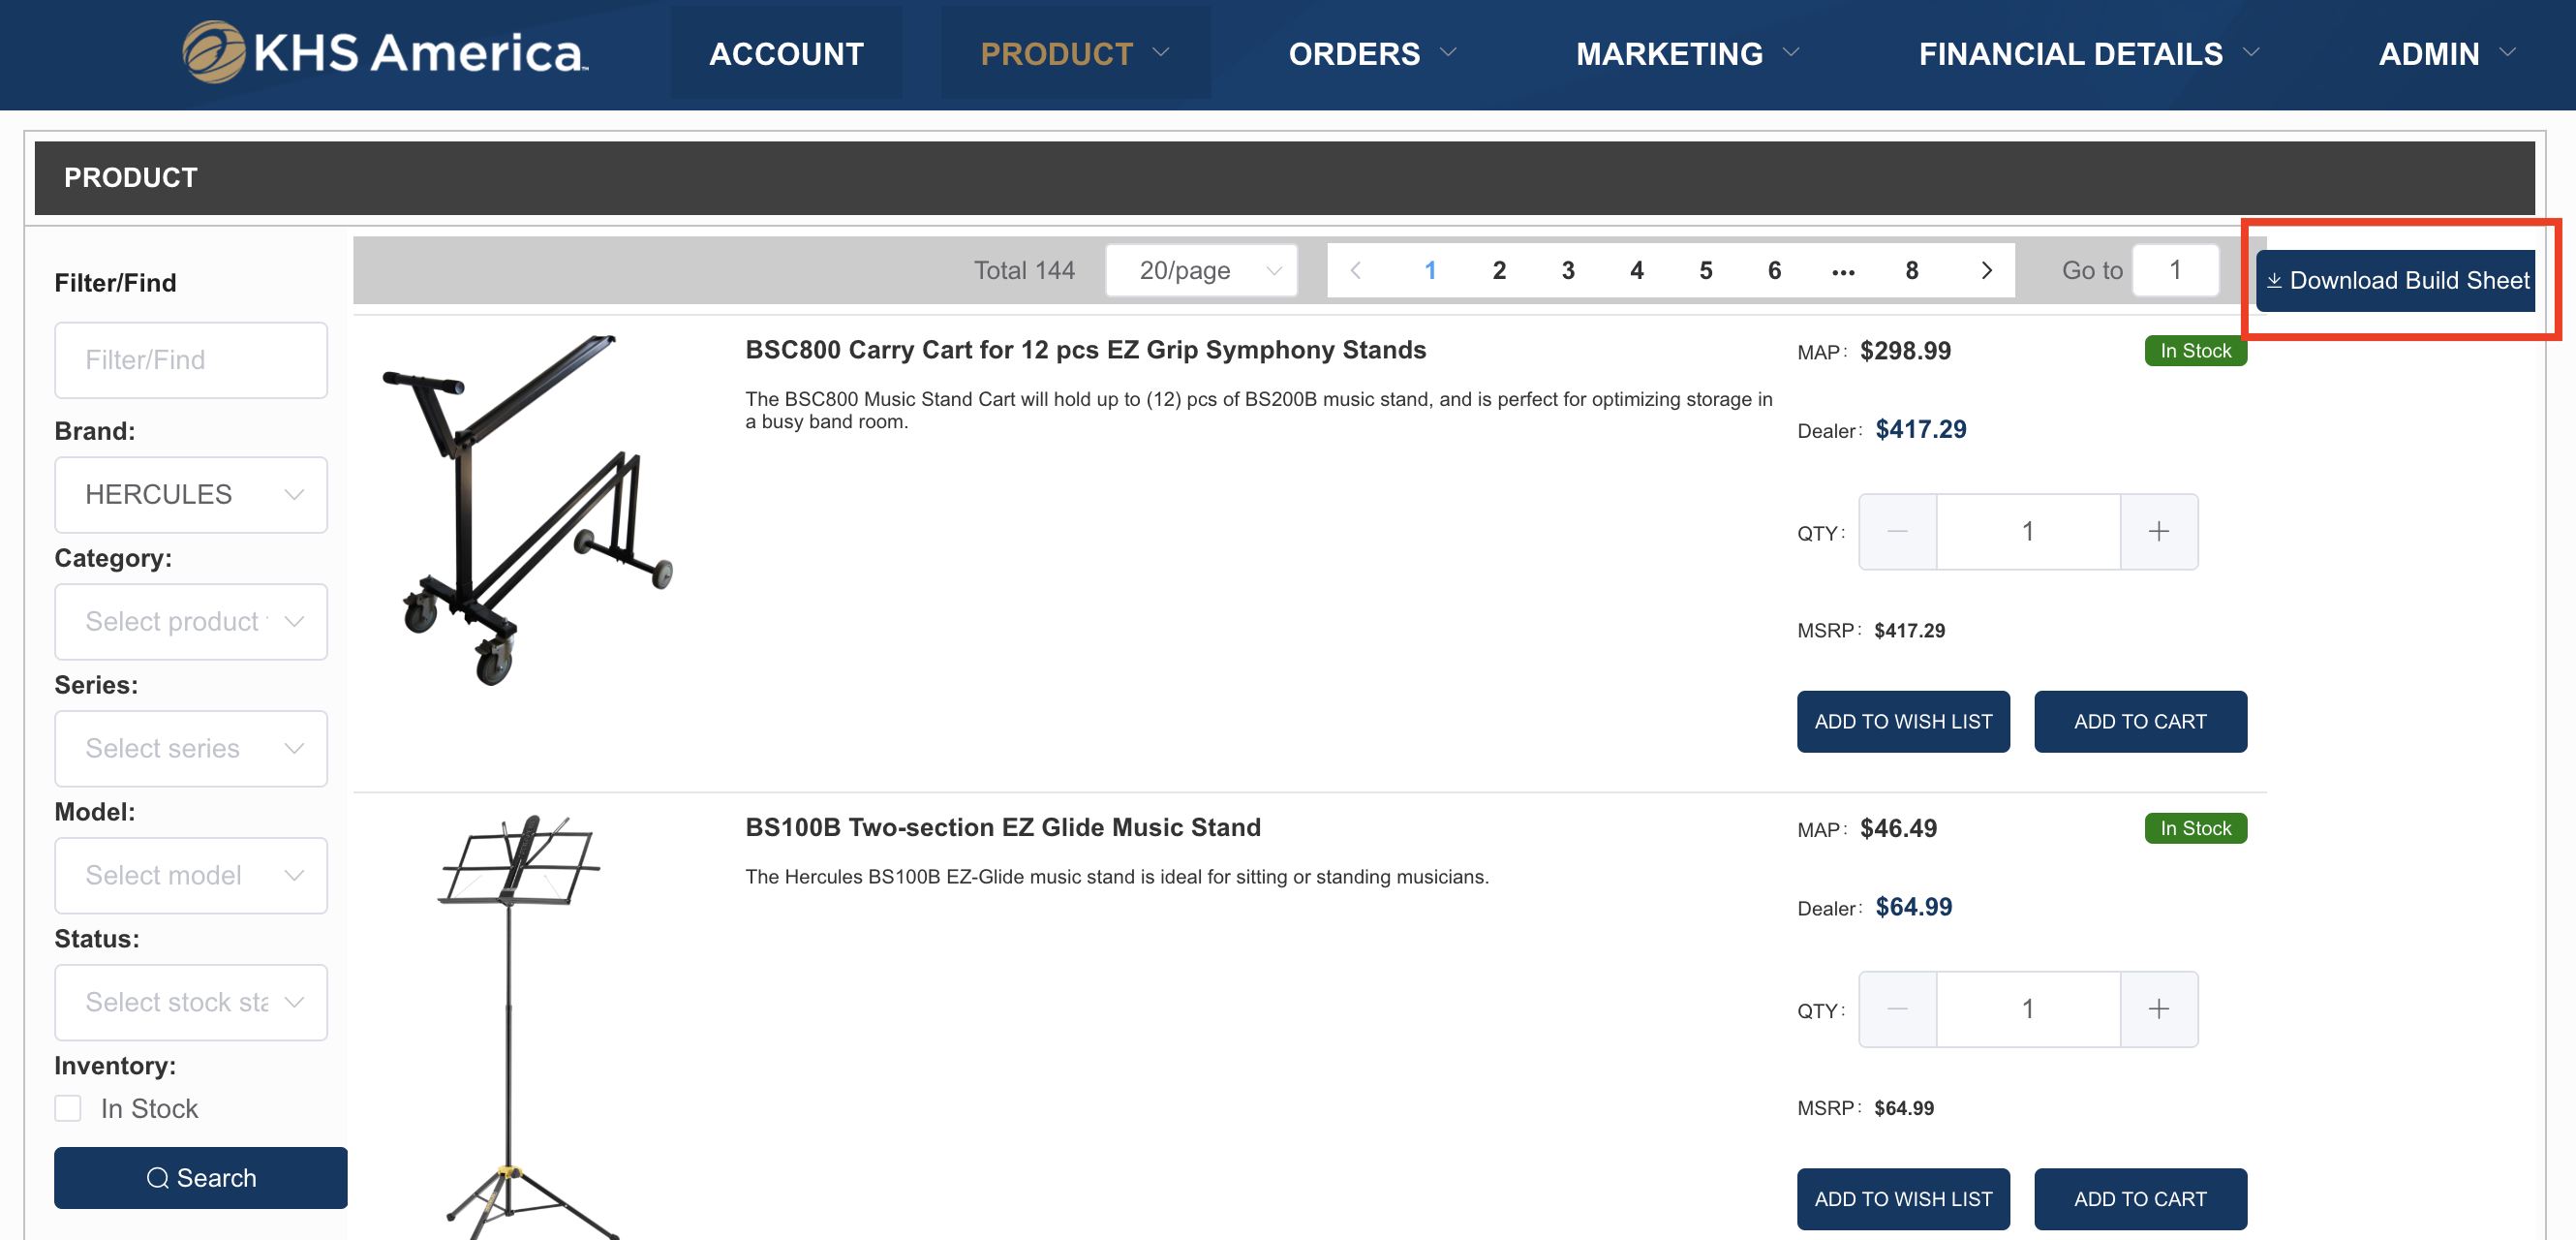Click the next page chevron arrow
The height and width of the screenshot is (1240, 2576).
click(x=1985, y=270)
